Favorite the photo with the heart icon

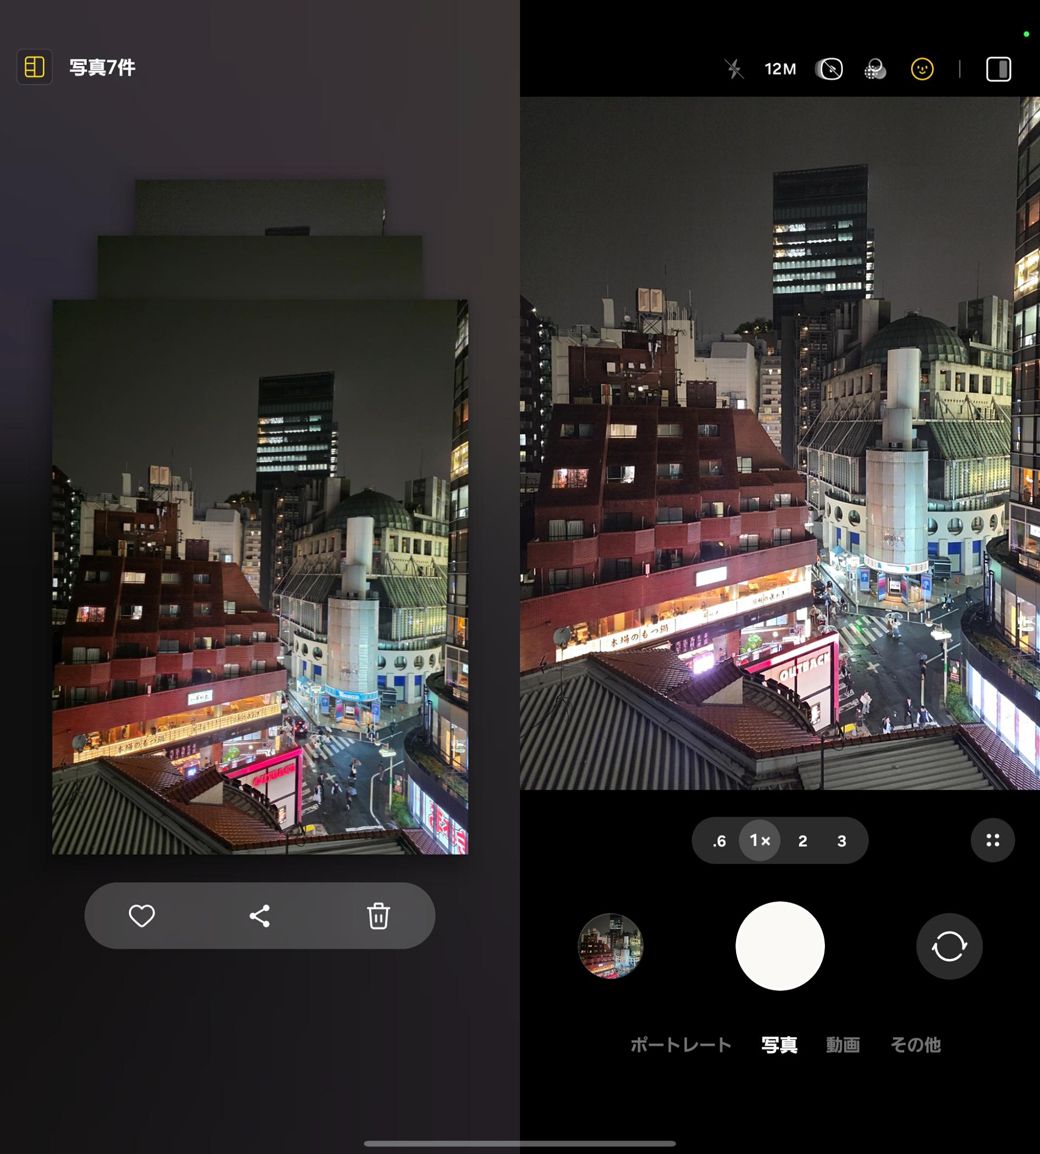coord(142,916)
